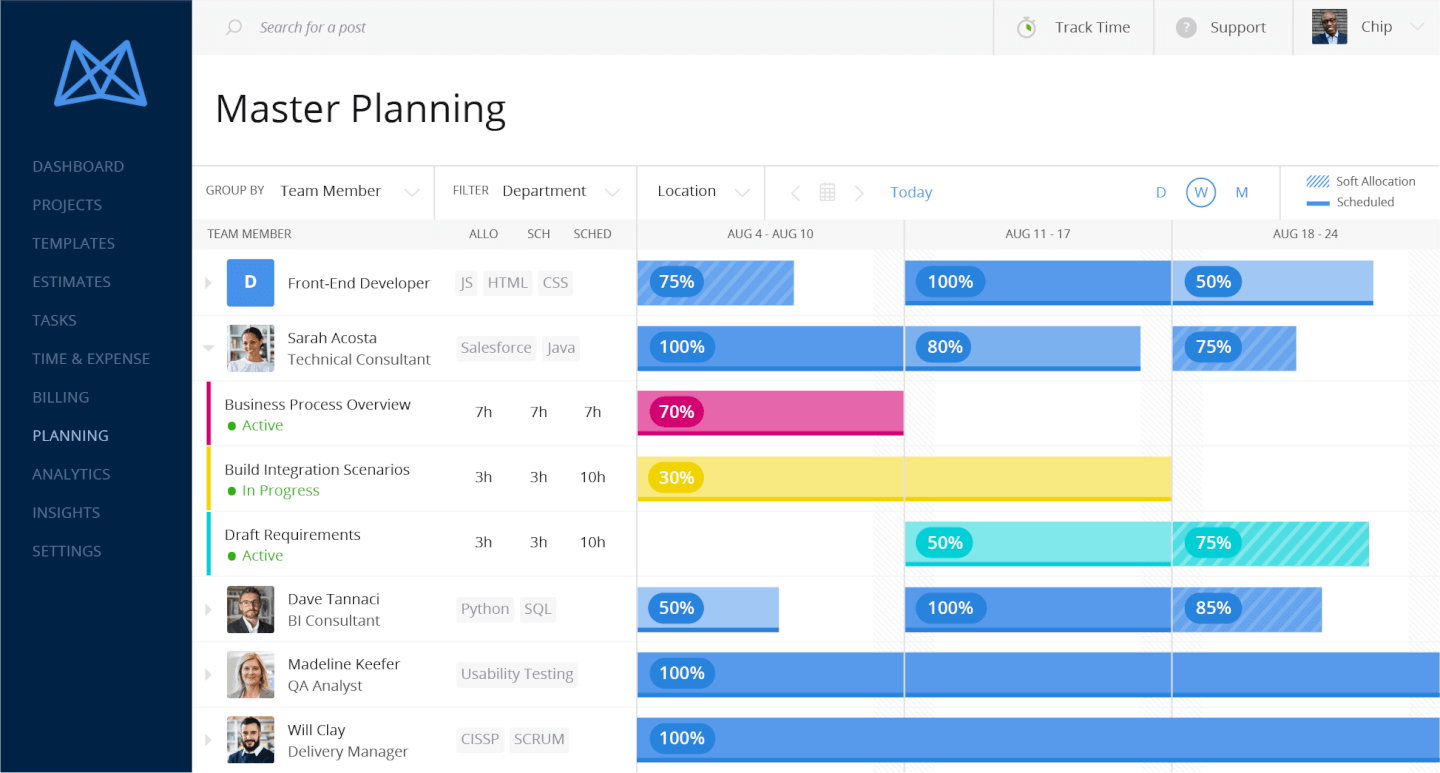Click Chip's profile avatar
Viewport: 1440px width, 773px height.
pyautogui.click(x=1329, y=27)
